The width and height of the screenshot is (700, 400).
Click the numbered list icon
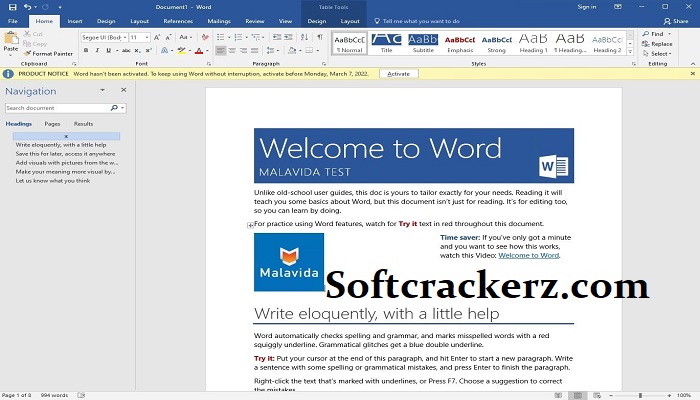coord(238,38)
